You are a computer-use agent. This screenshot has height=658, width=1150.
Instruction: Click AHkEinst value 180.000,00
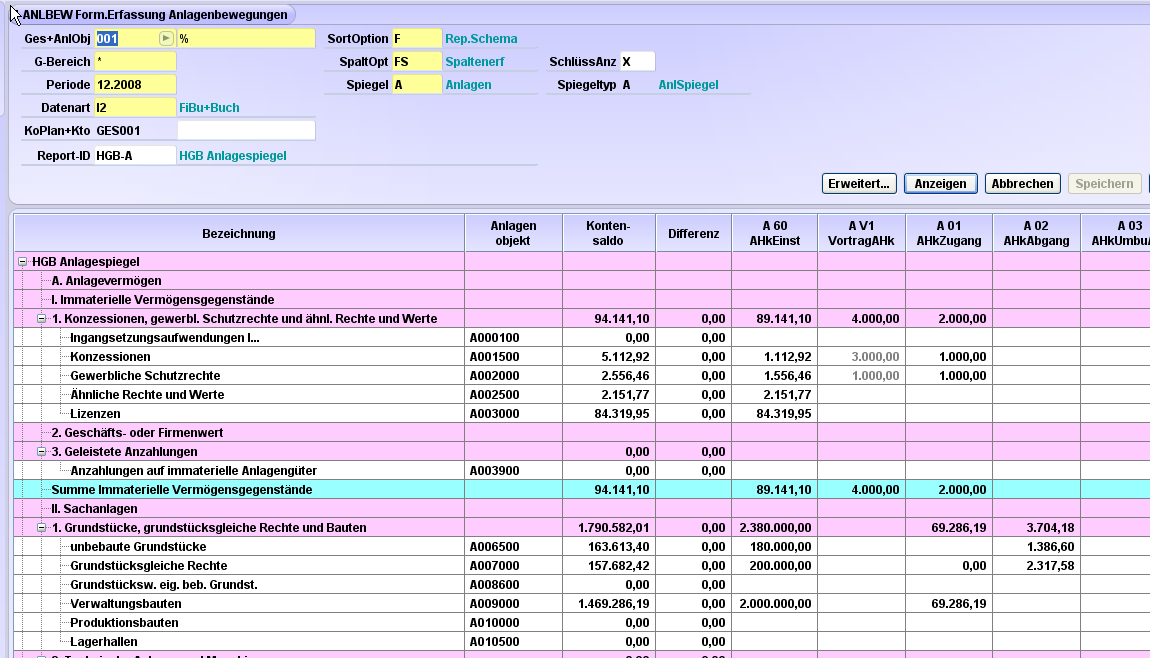click(780, 547)
